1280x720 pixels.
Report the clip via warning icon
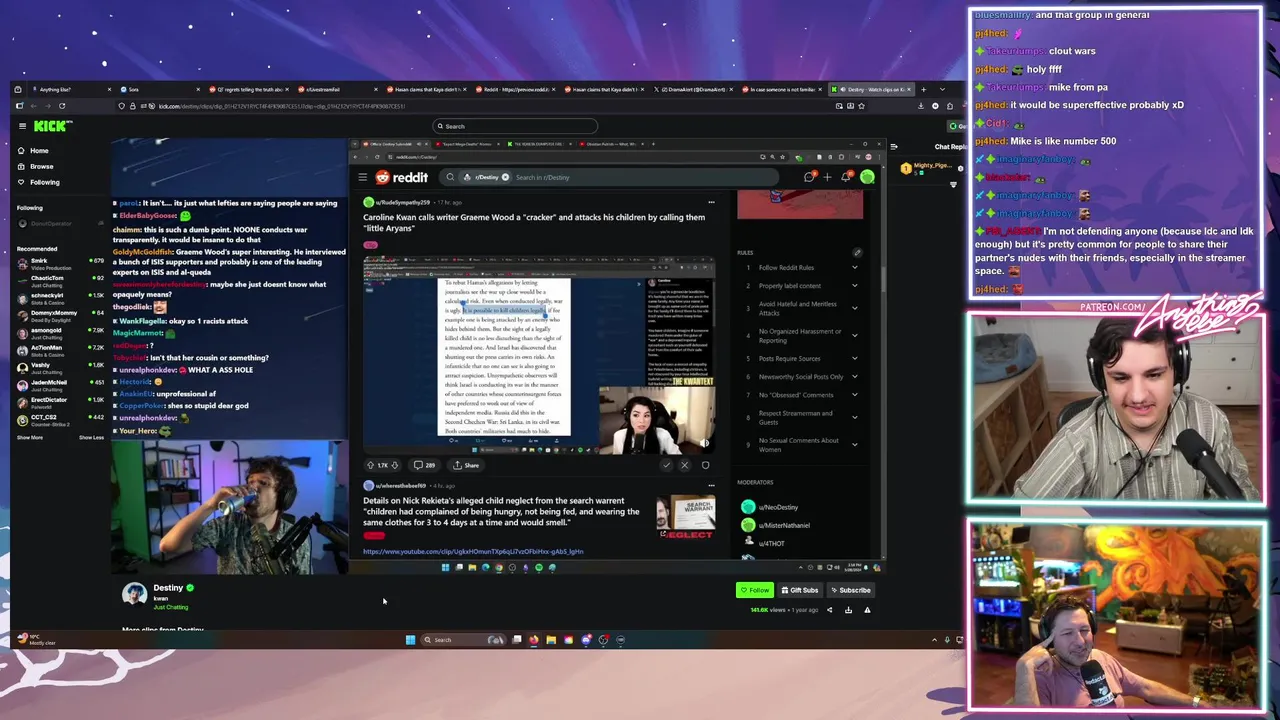pos(867,610)
